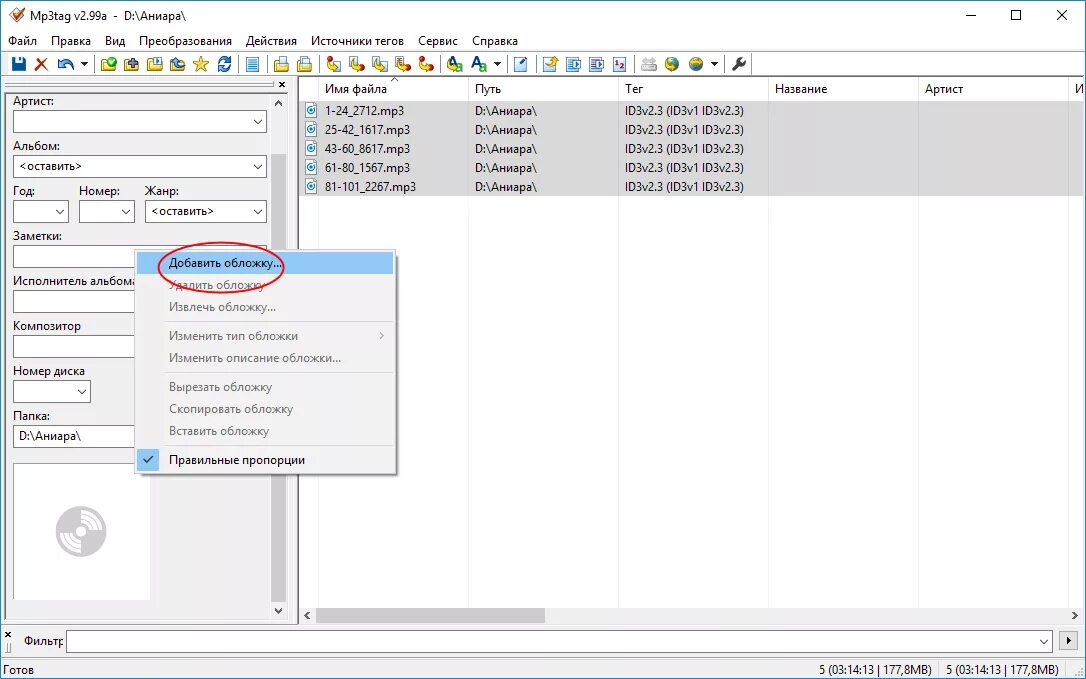Viewport: 1086px width, 679px height.
Task: Click the empty cover art disc placeholder
Action: pyautogui.click(x=81, y=531)
